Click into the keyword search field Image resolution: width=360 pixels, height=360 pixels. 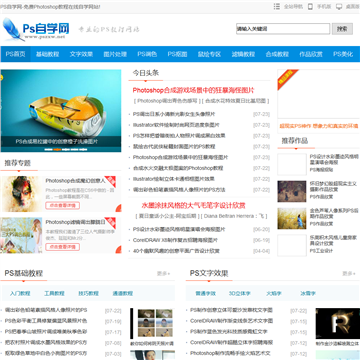(x=283, y=29)
